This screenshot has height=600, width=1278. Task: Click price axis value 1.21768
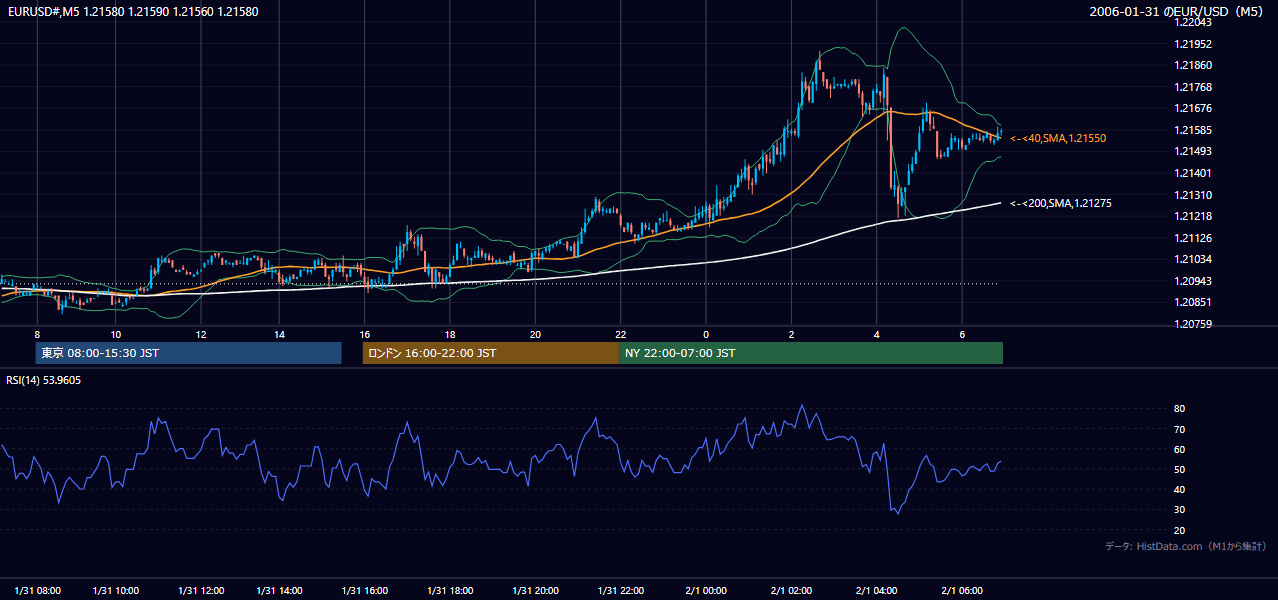tap(1194, 87)
